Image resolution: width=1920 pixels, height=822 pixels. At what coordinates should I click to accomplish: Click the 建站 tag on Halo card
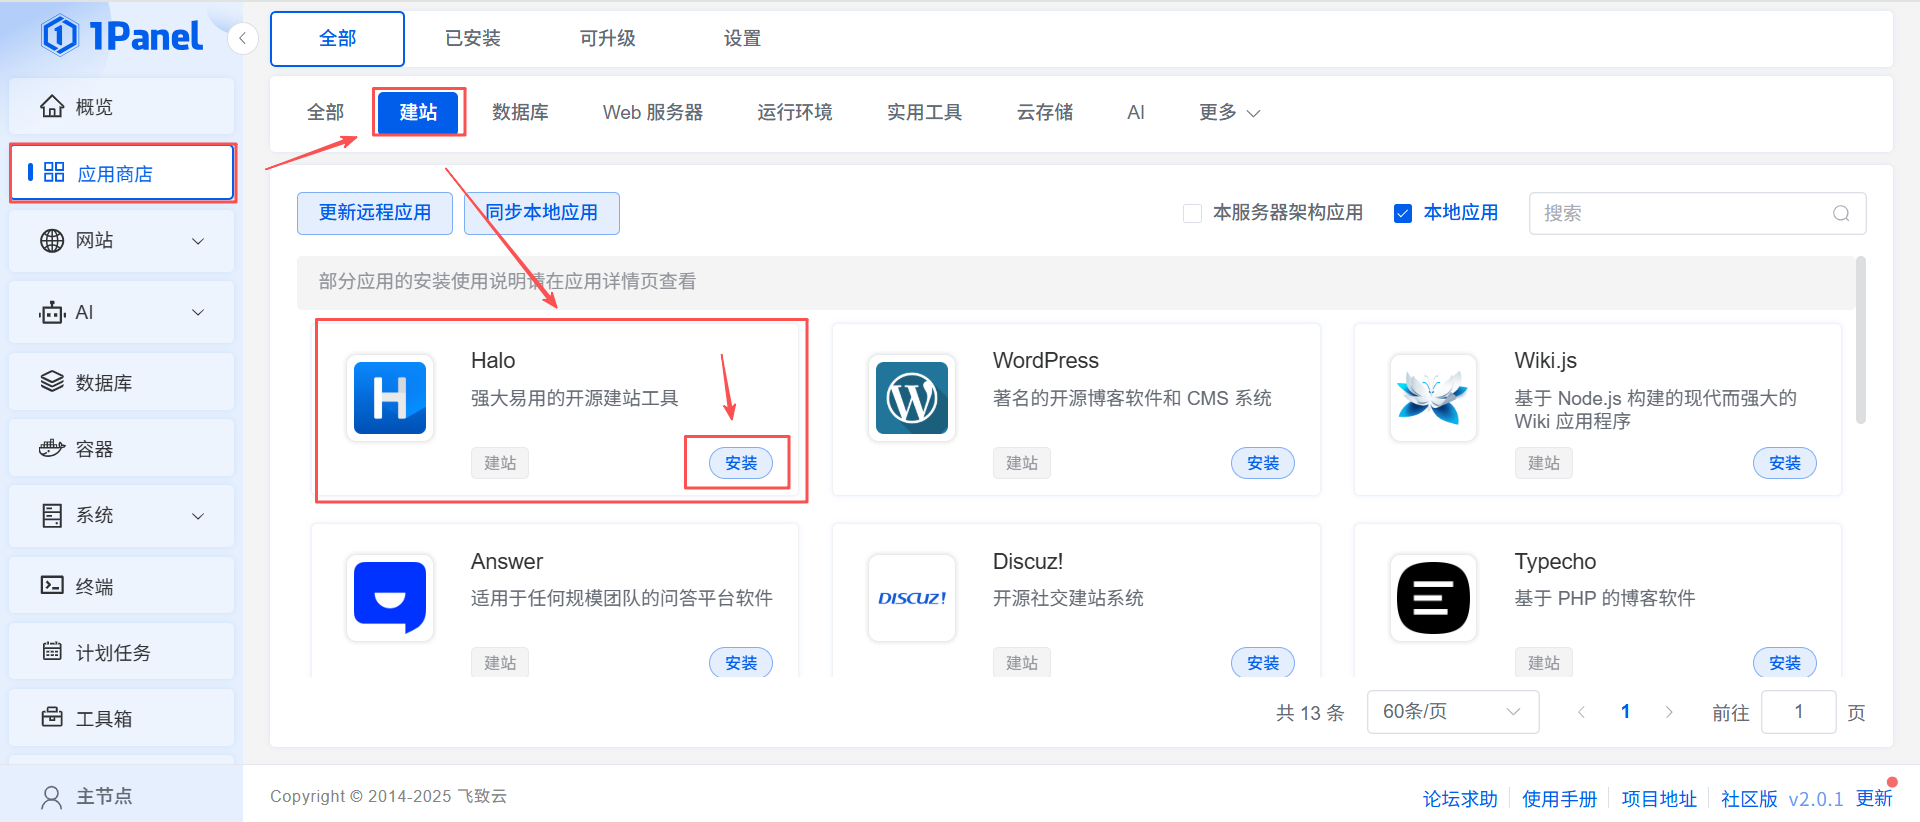point(500,463)
